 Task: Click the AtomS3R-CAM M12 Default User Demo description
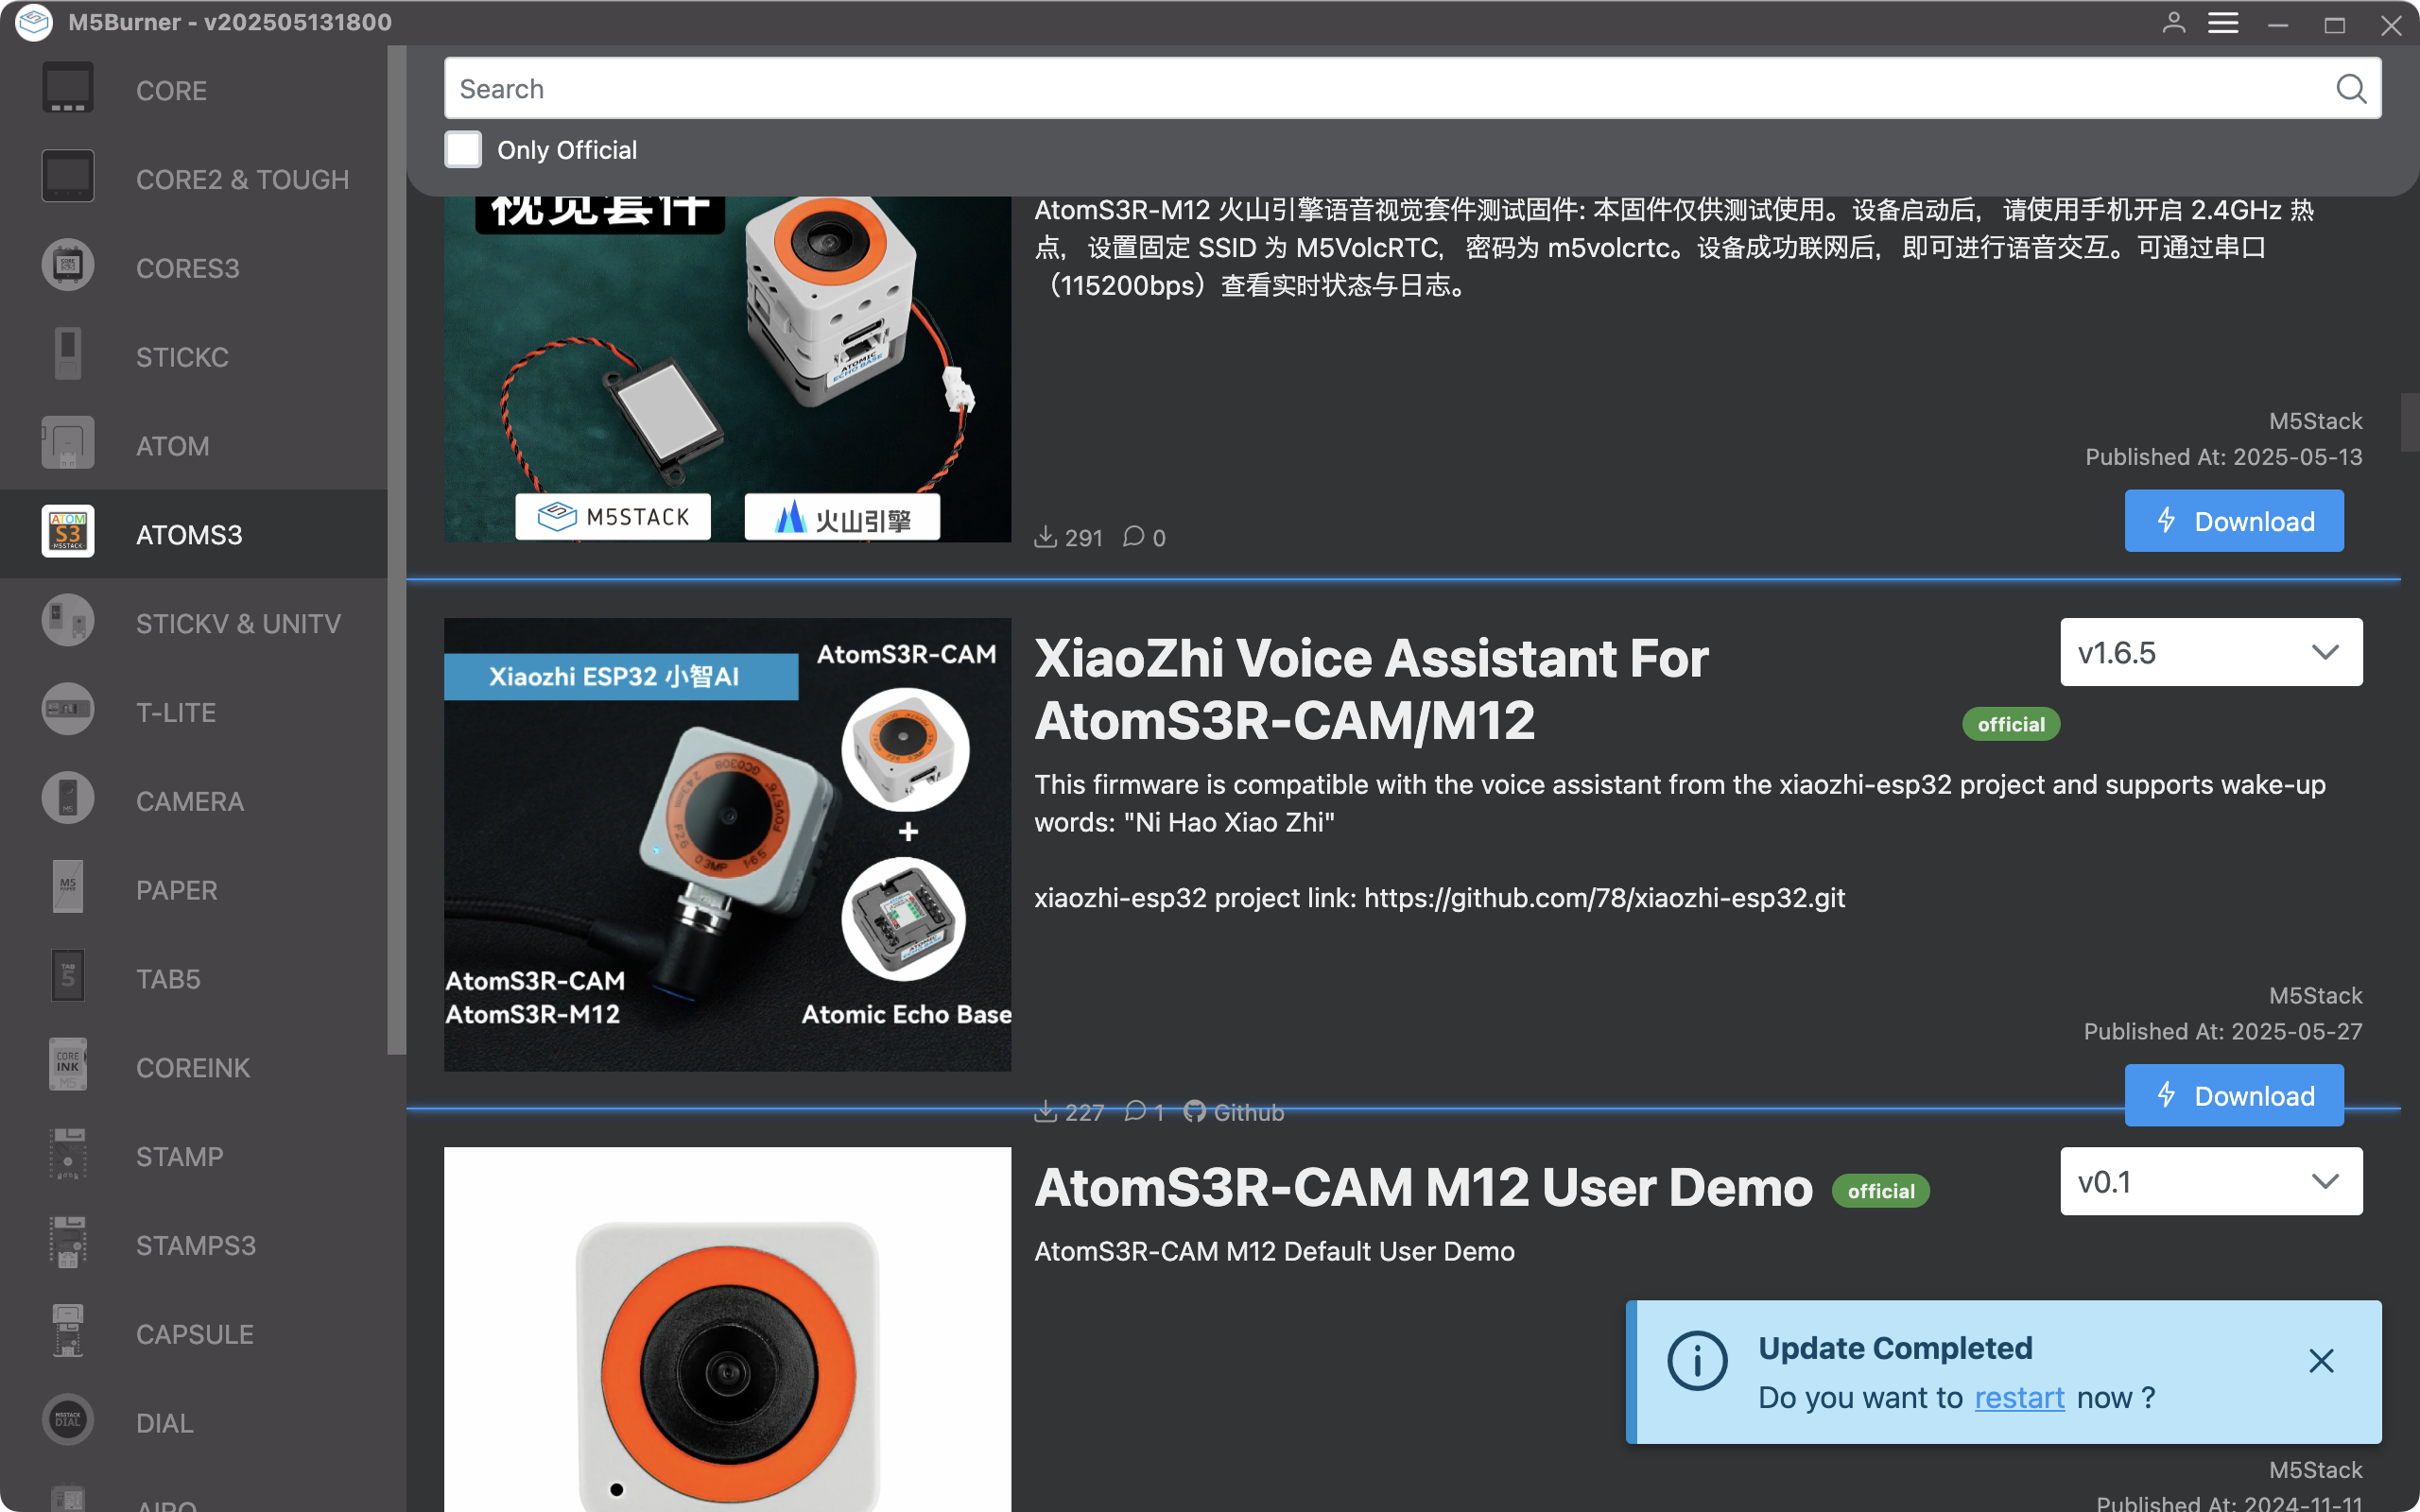[1274, 1252]
